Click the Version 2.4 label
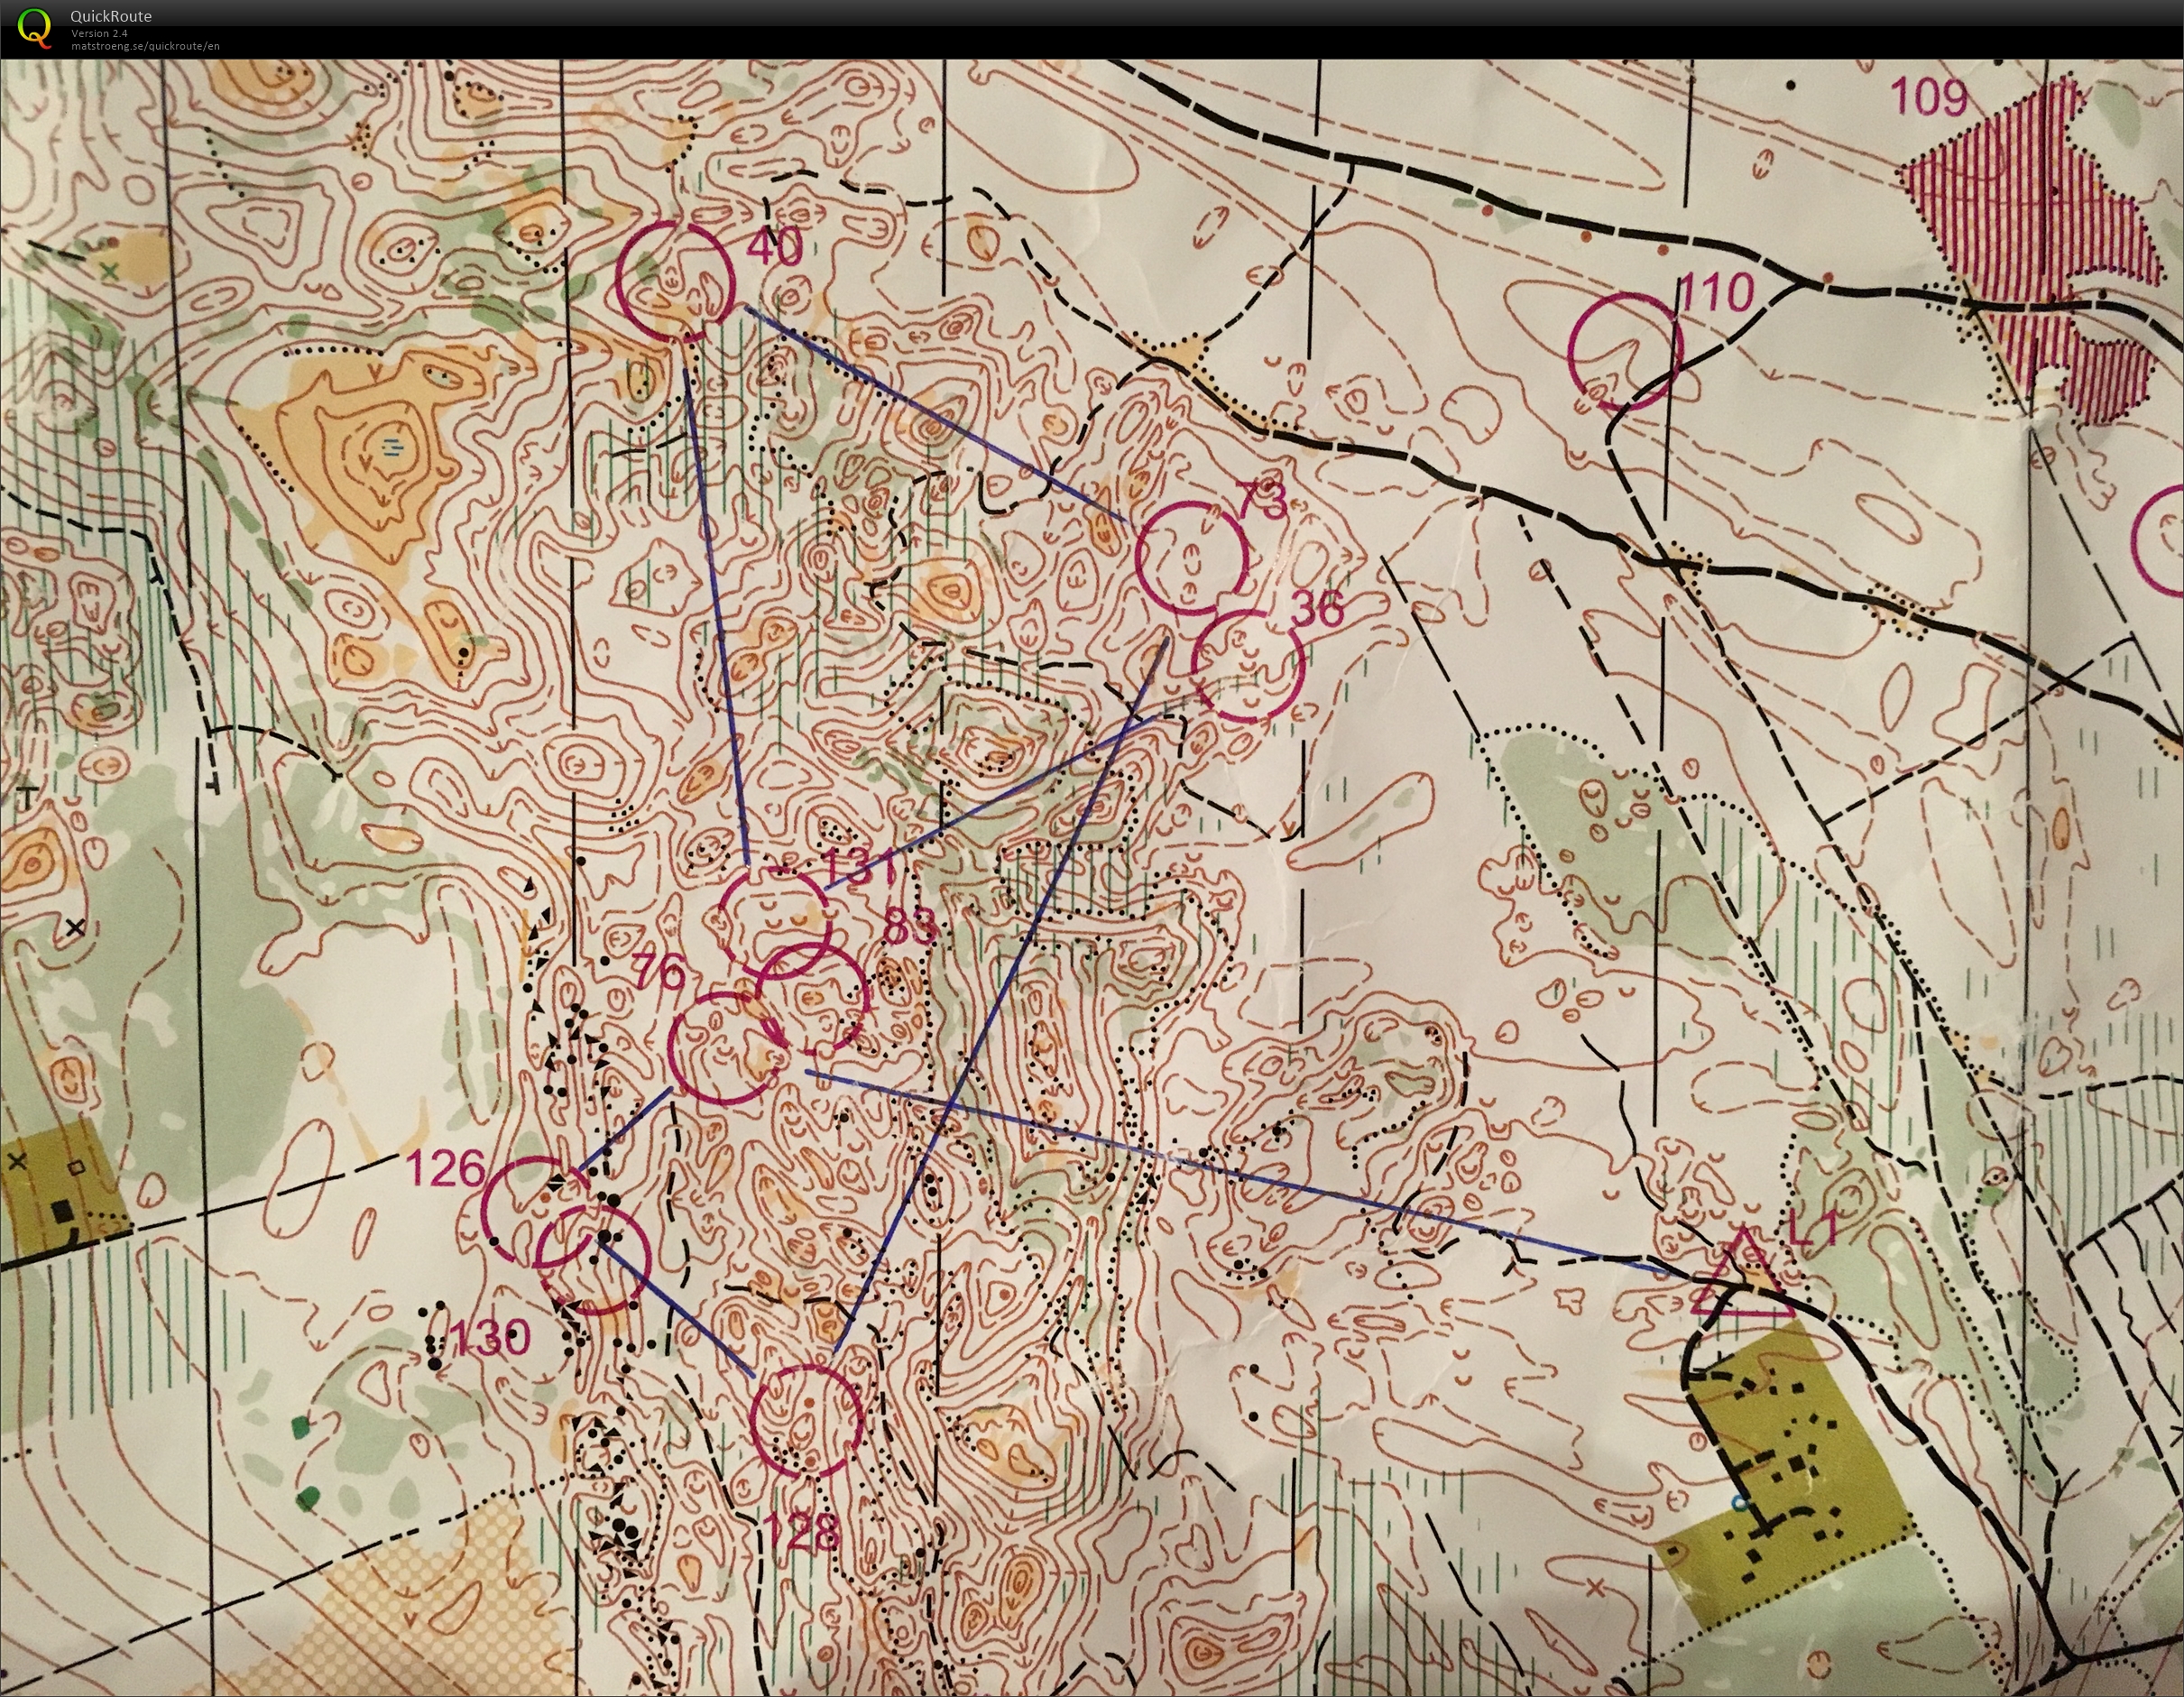2184x1697 pixels. 99,33
